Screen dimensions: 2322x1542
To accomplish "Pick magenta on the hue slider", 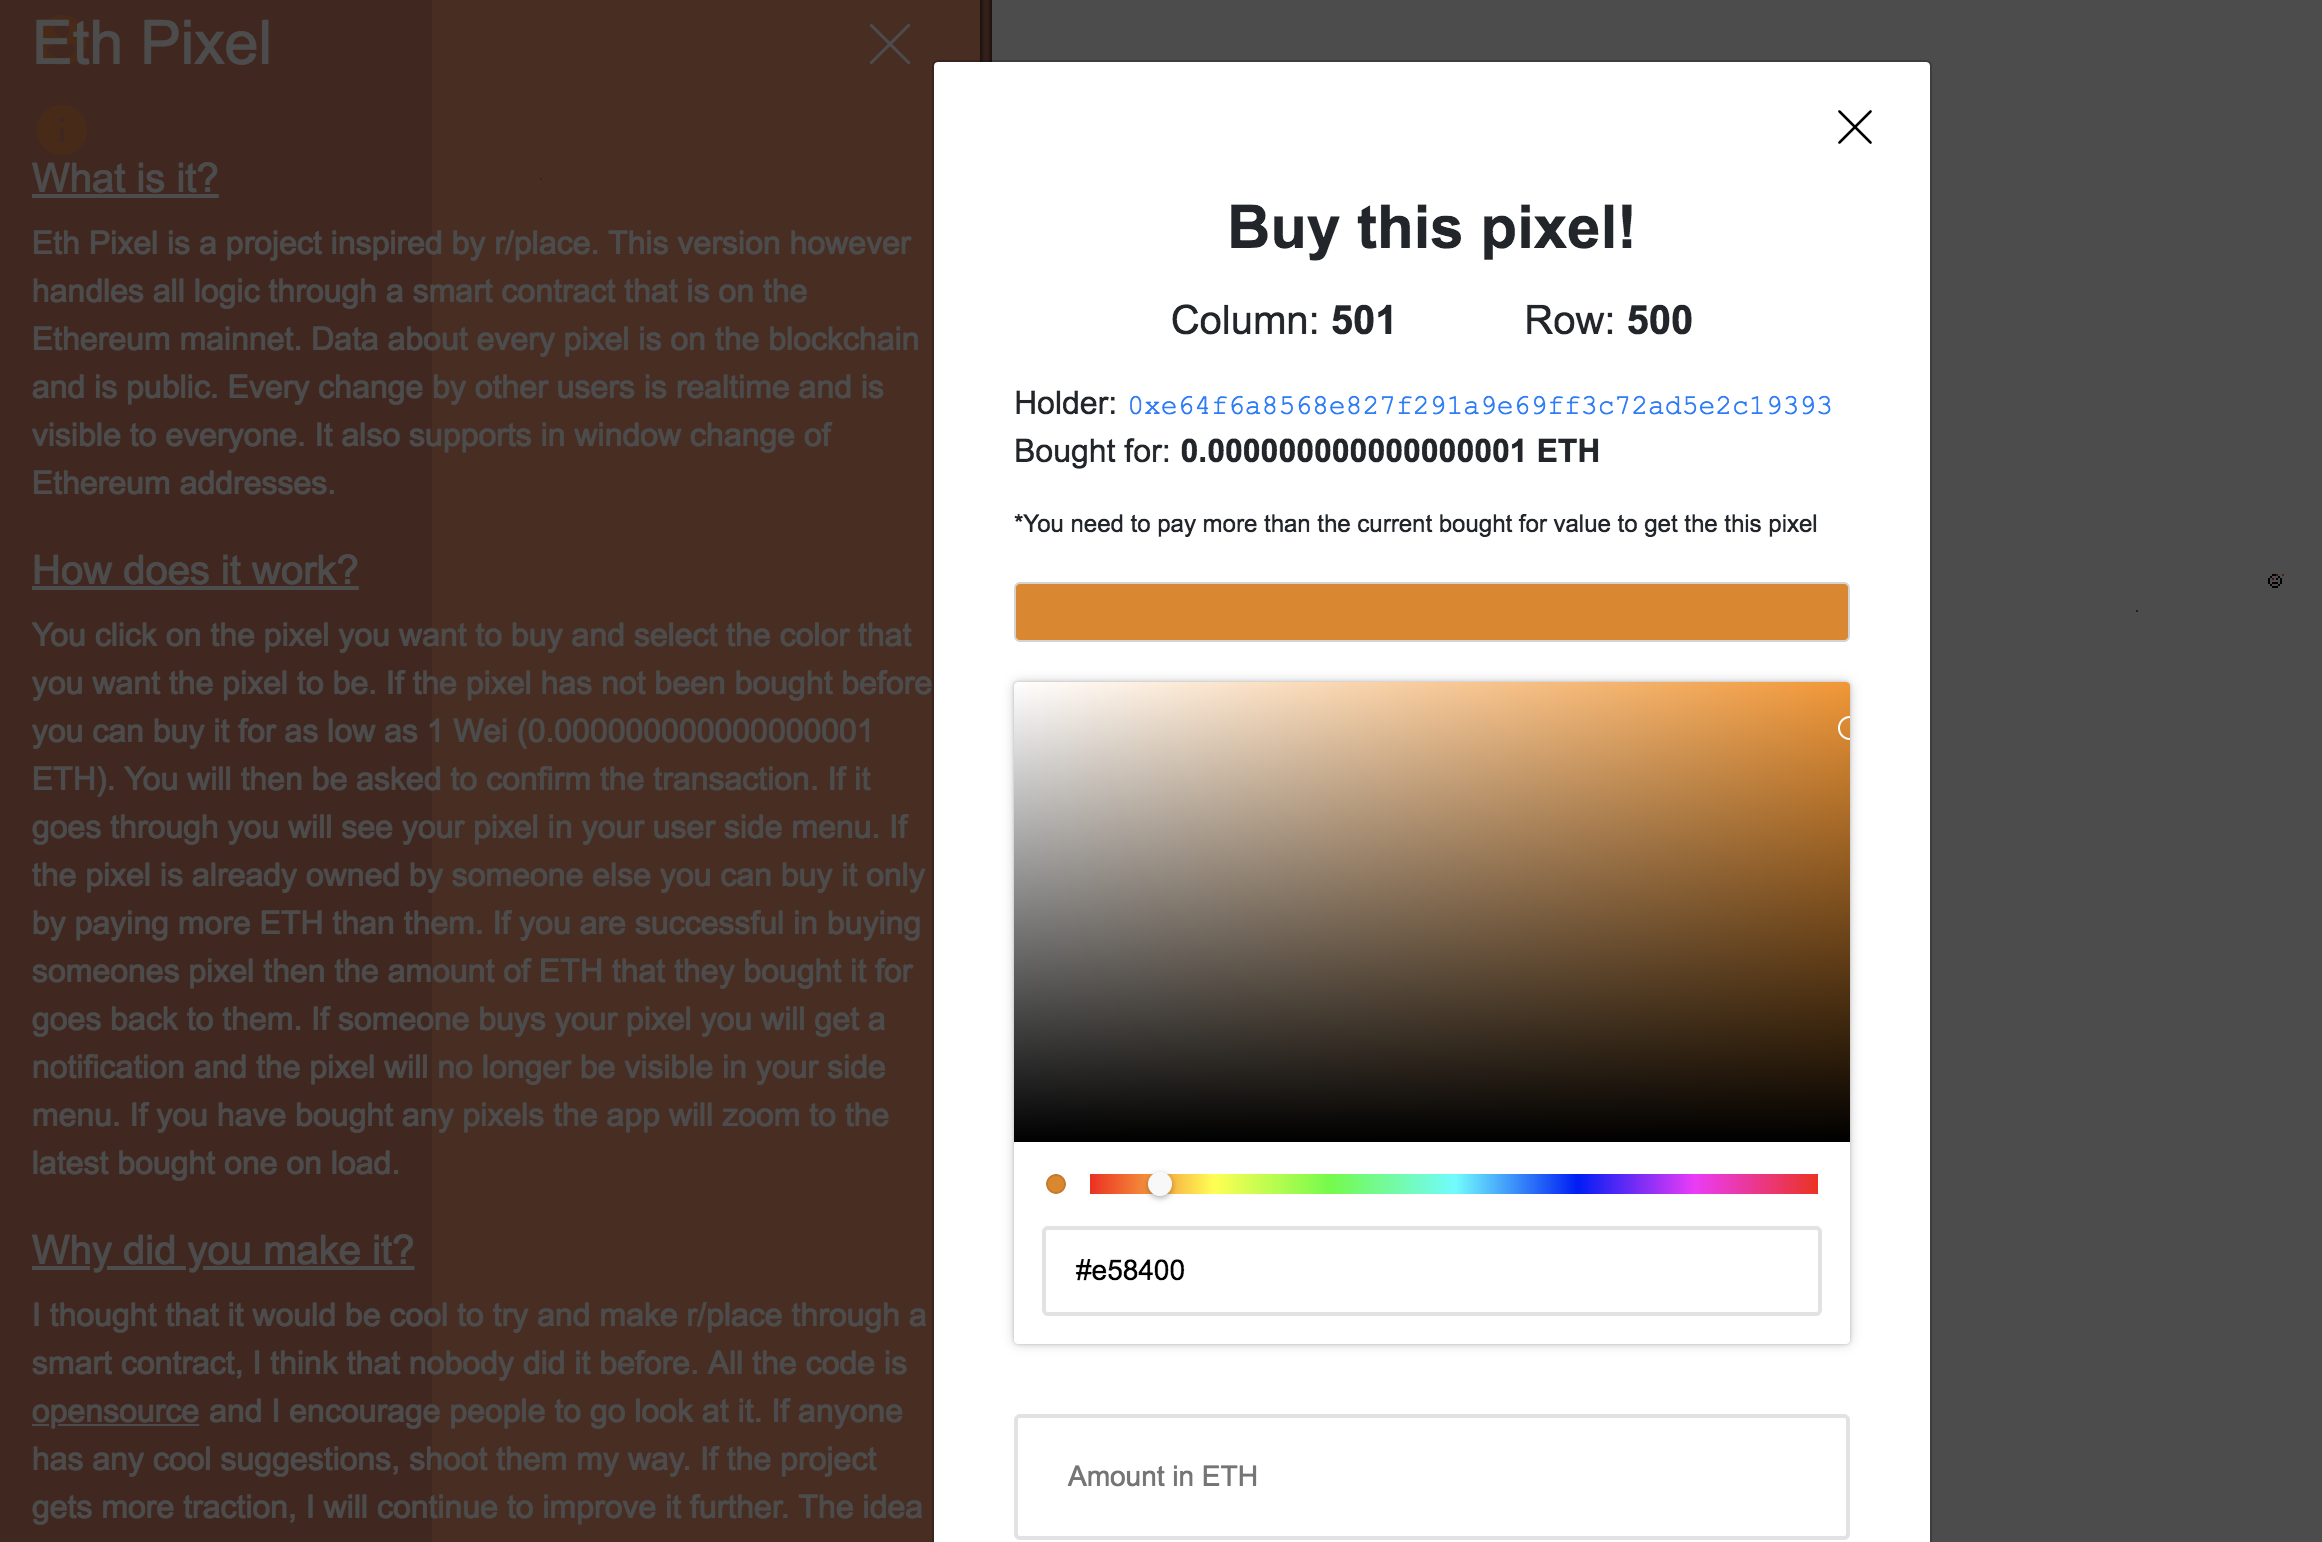I will tap(1697, 1184).
